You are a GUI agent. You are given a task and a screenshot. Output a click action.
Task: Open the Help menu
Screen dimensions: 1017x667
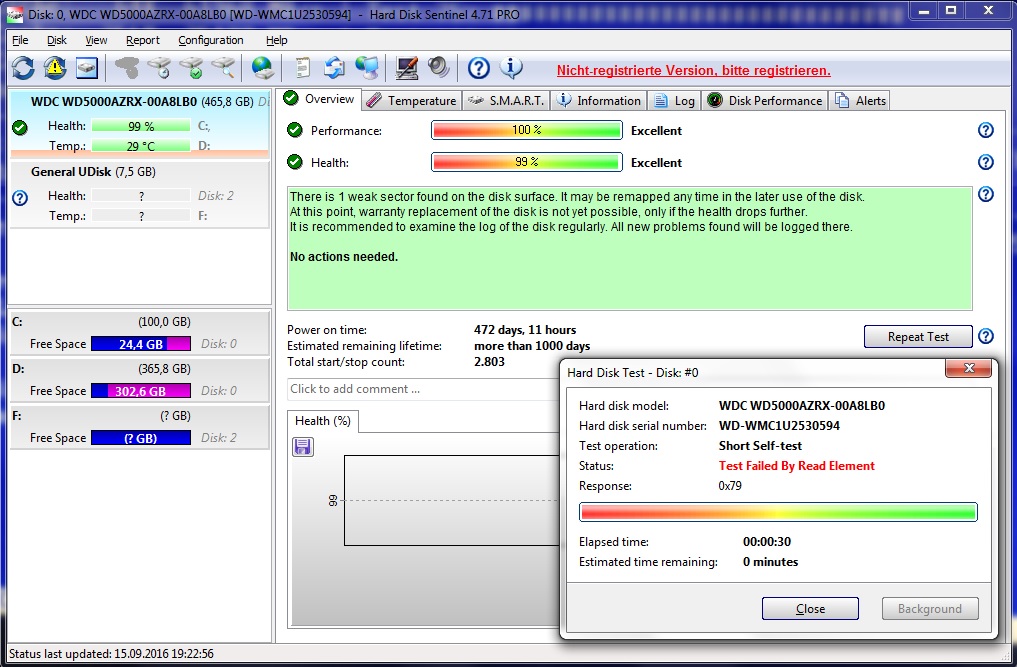pos(276,40)
